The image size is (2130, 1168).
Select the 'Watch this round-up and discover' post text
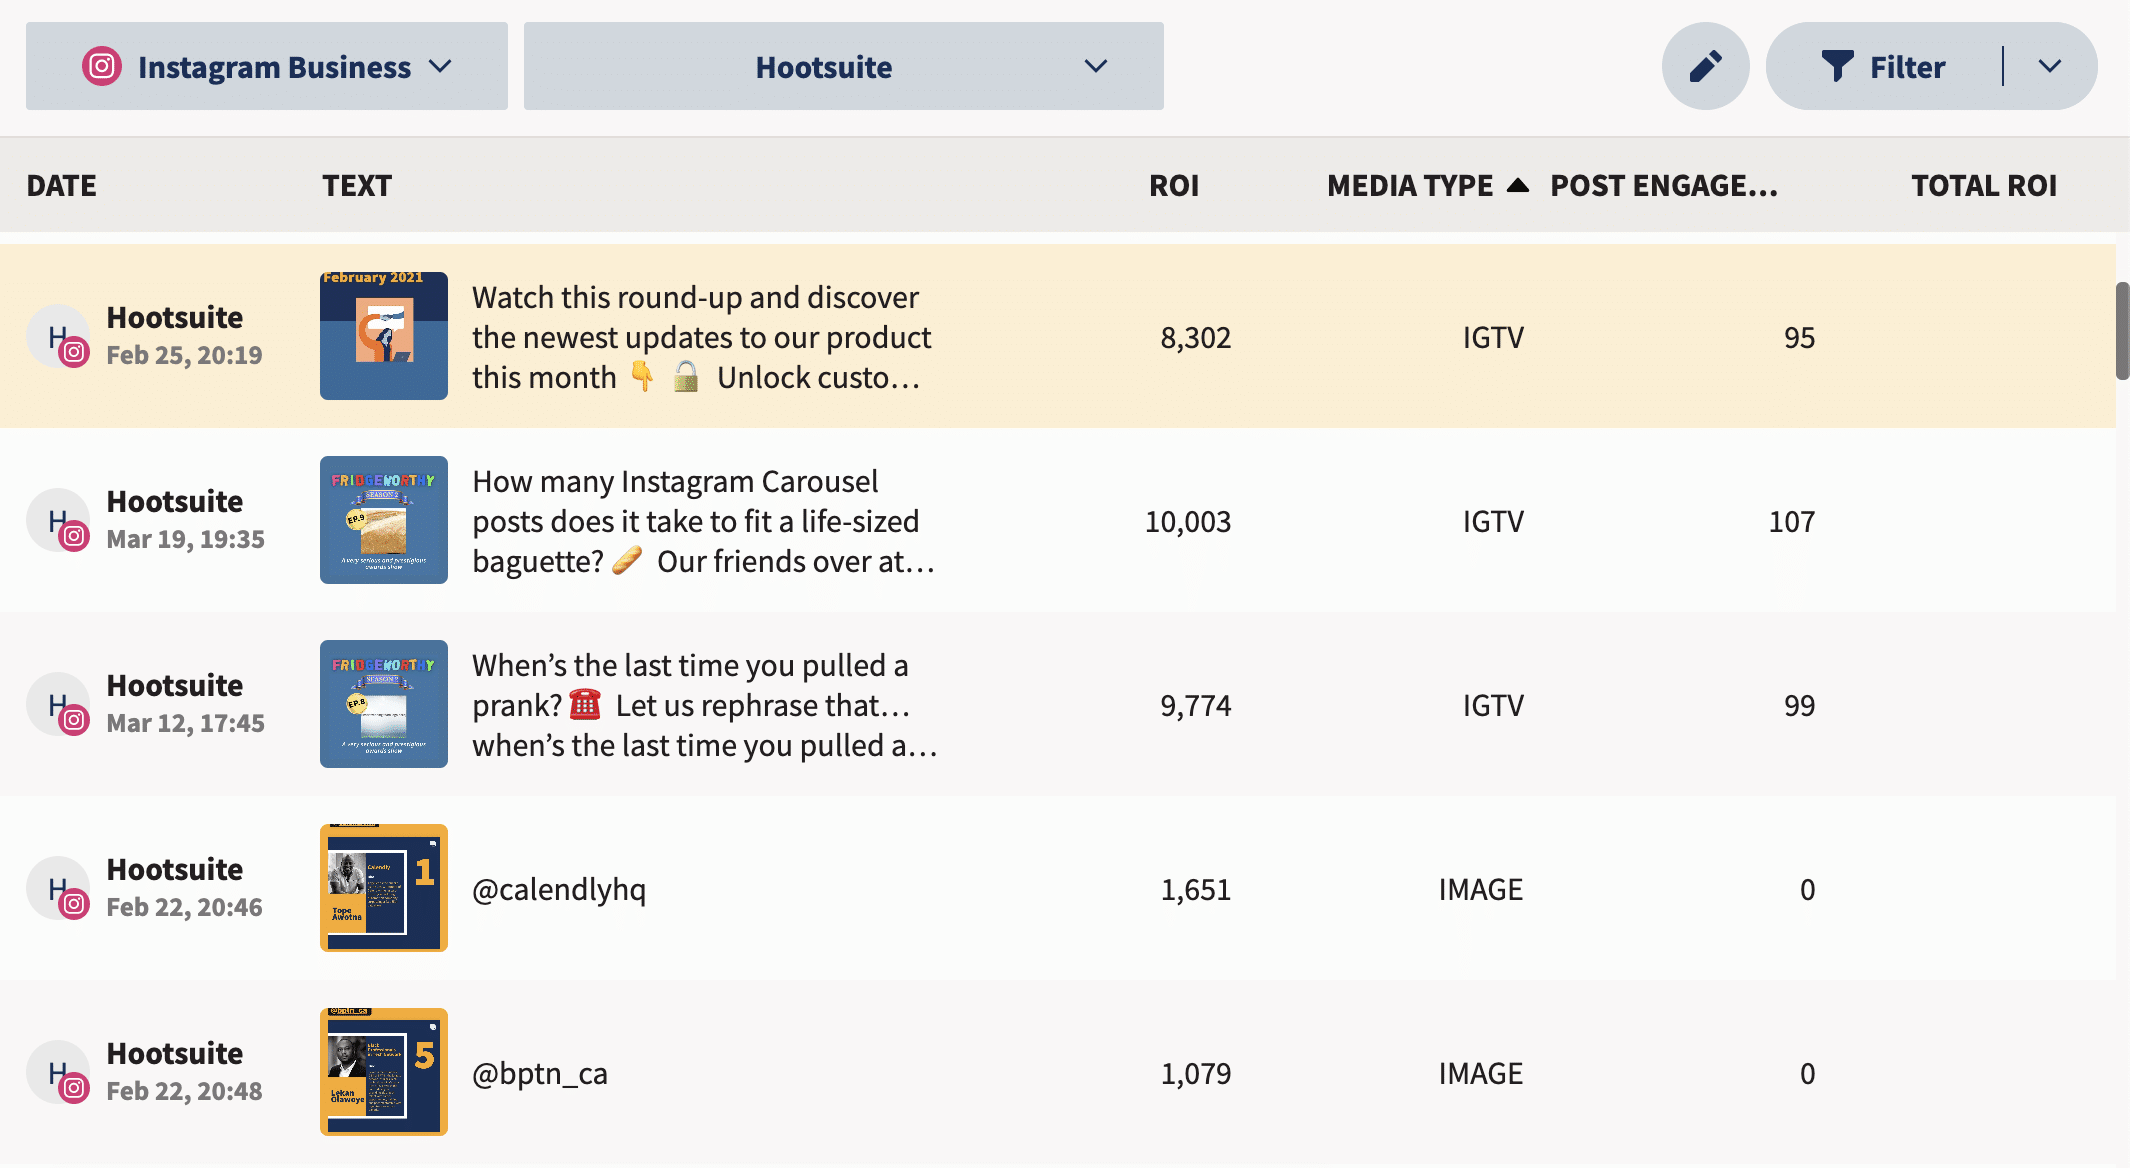pyautogui.click(x=702, y=337)
